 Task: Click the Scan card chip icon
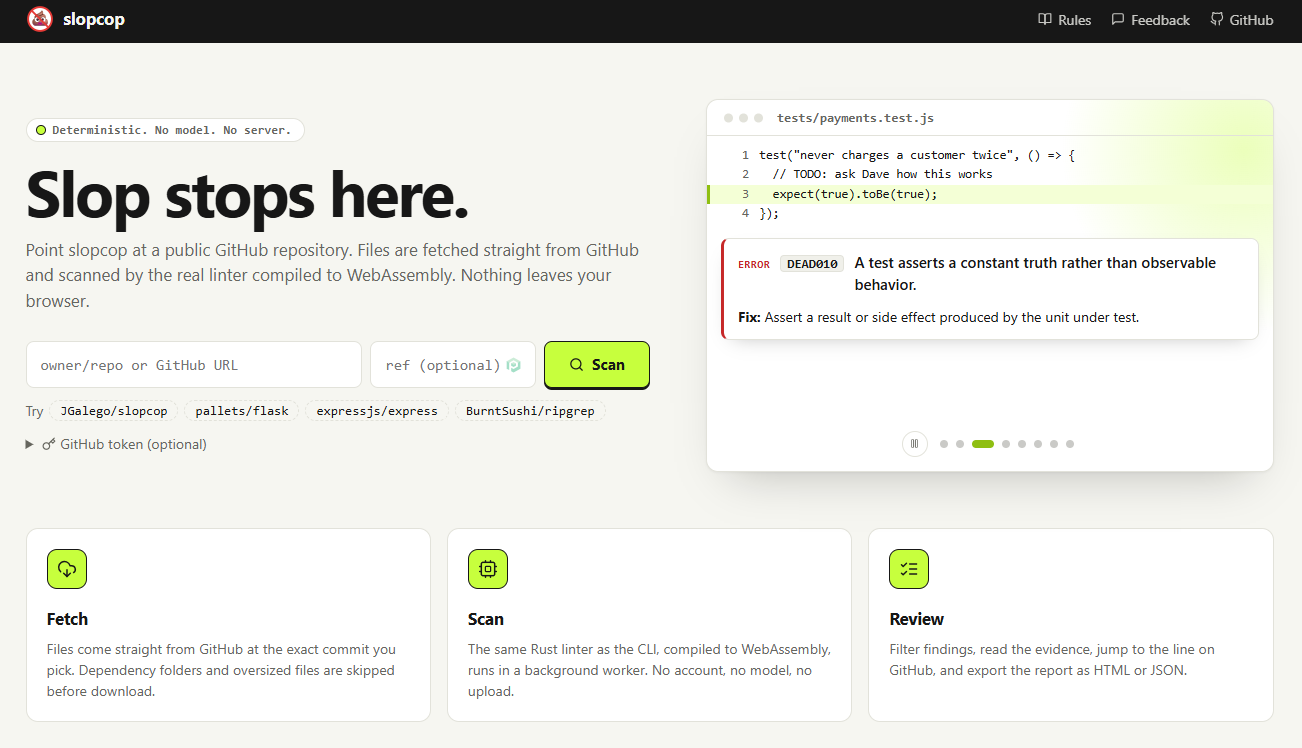tap(488, 569)
